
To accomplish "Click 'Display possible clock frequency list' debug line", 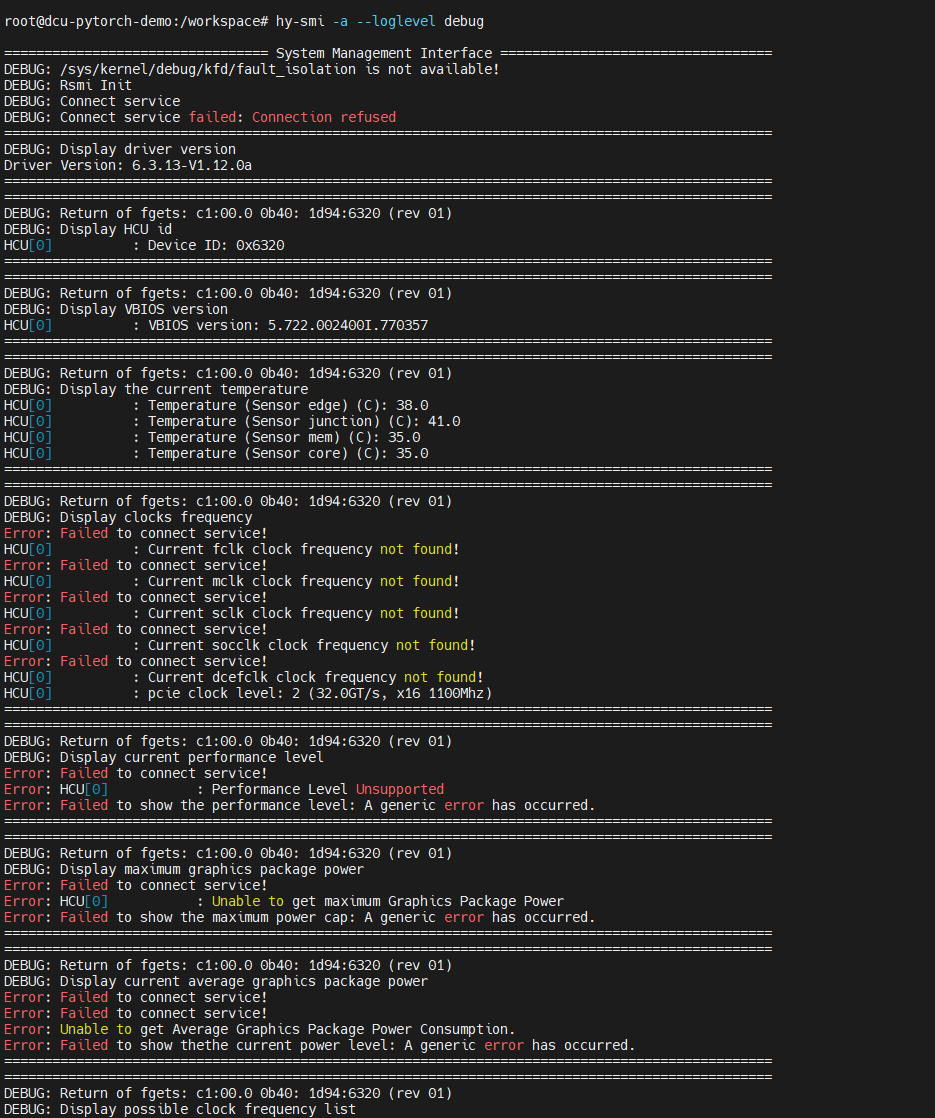I will click(x=180, y=1109).
